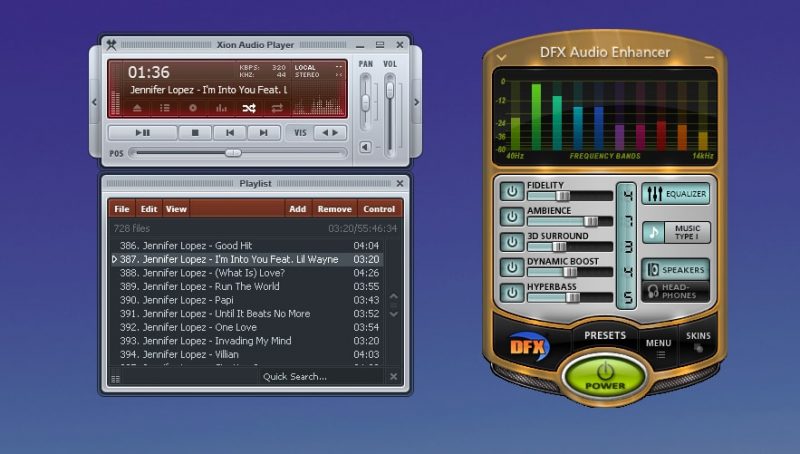Select track 394 Jennifer Lopez - Villian
The image size is (800, 454).
247,355
